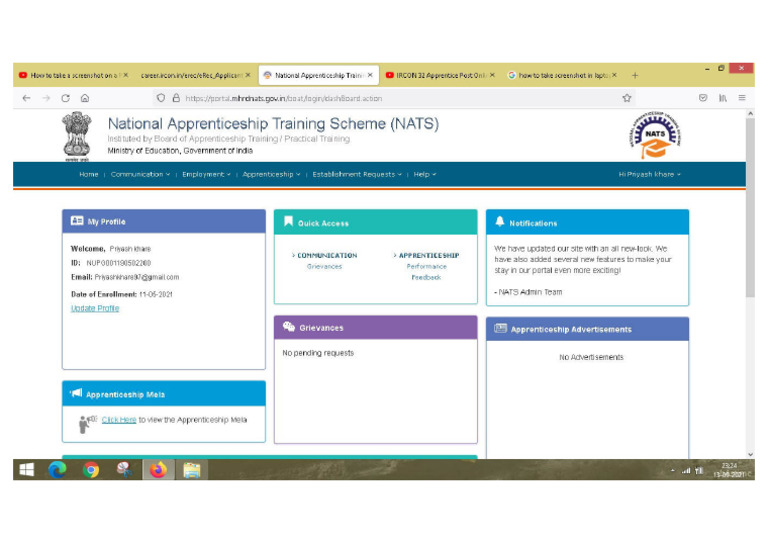Image resolution: width=768 pixels, height=543 pixels.
Task: Open the Grievances link in Quick Access
Action: [x=324, y=267]
